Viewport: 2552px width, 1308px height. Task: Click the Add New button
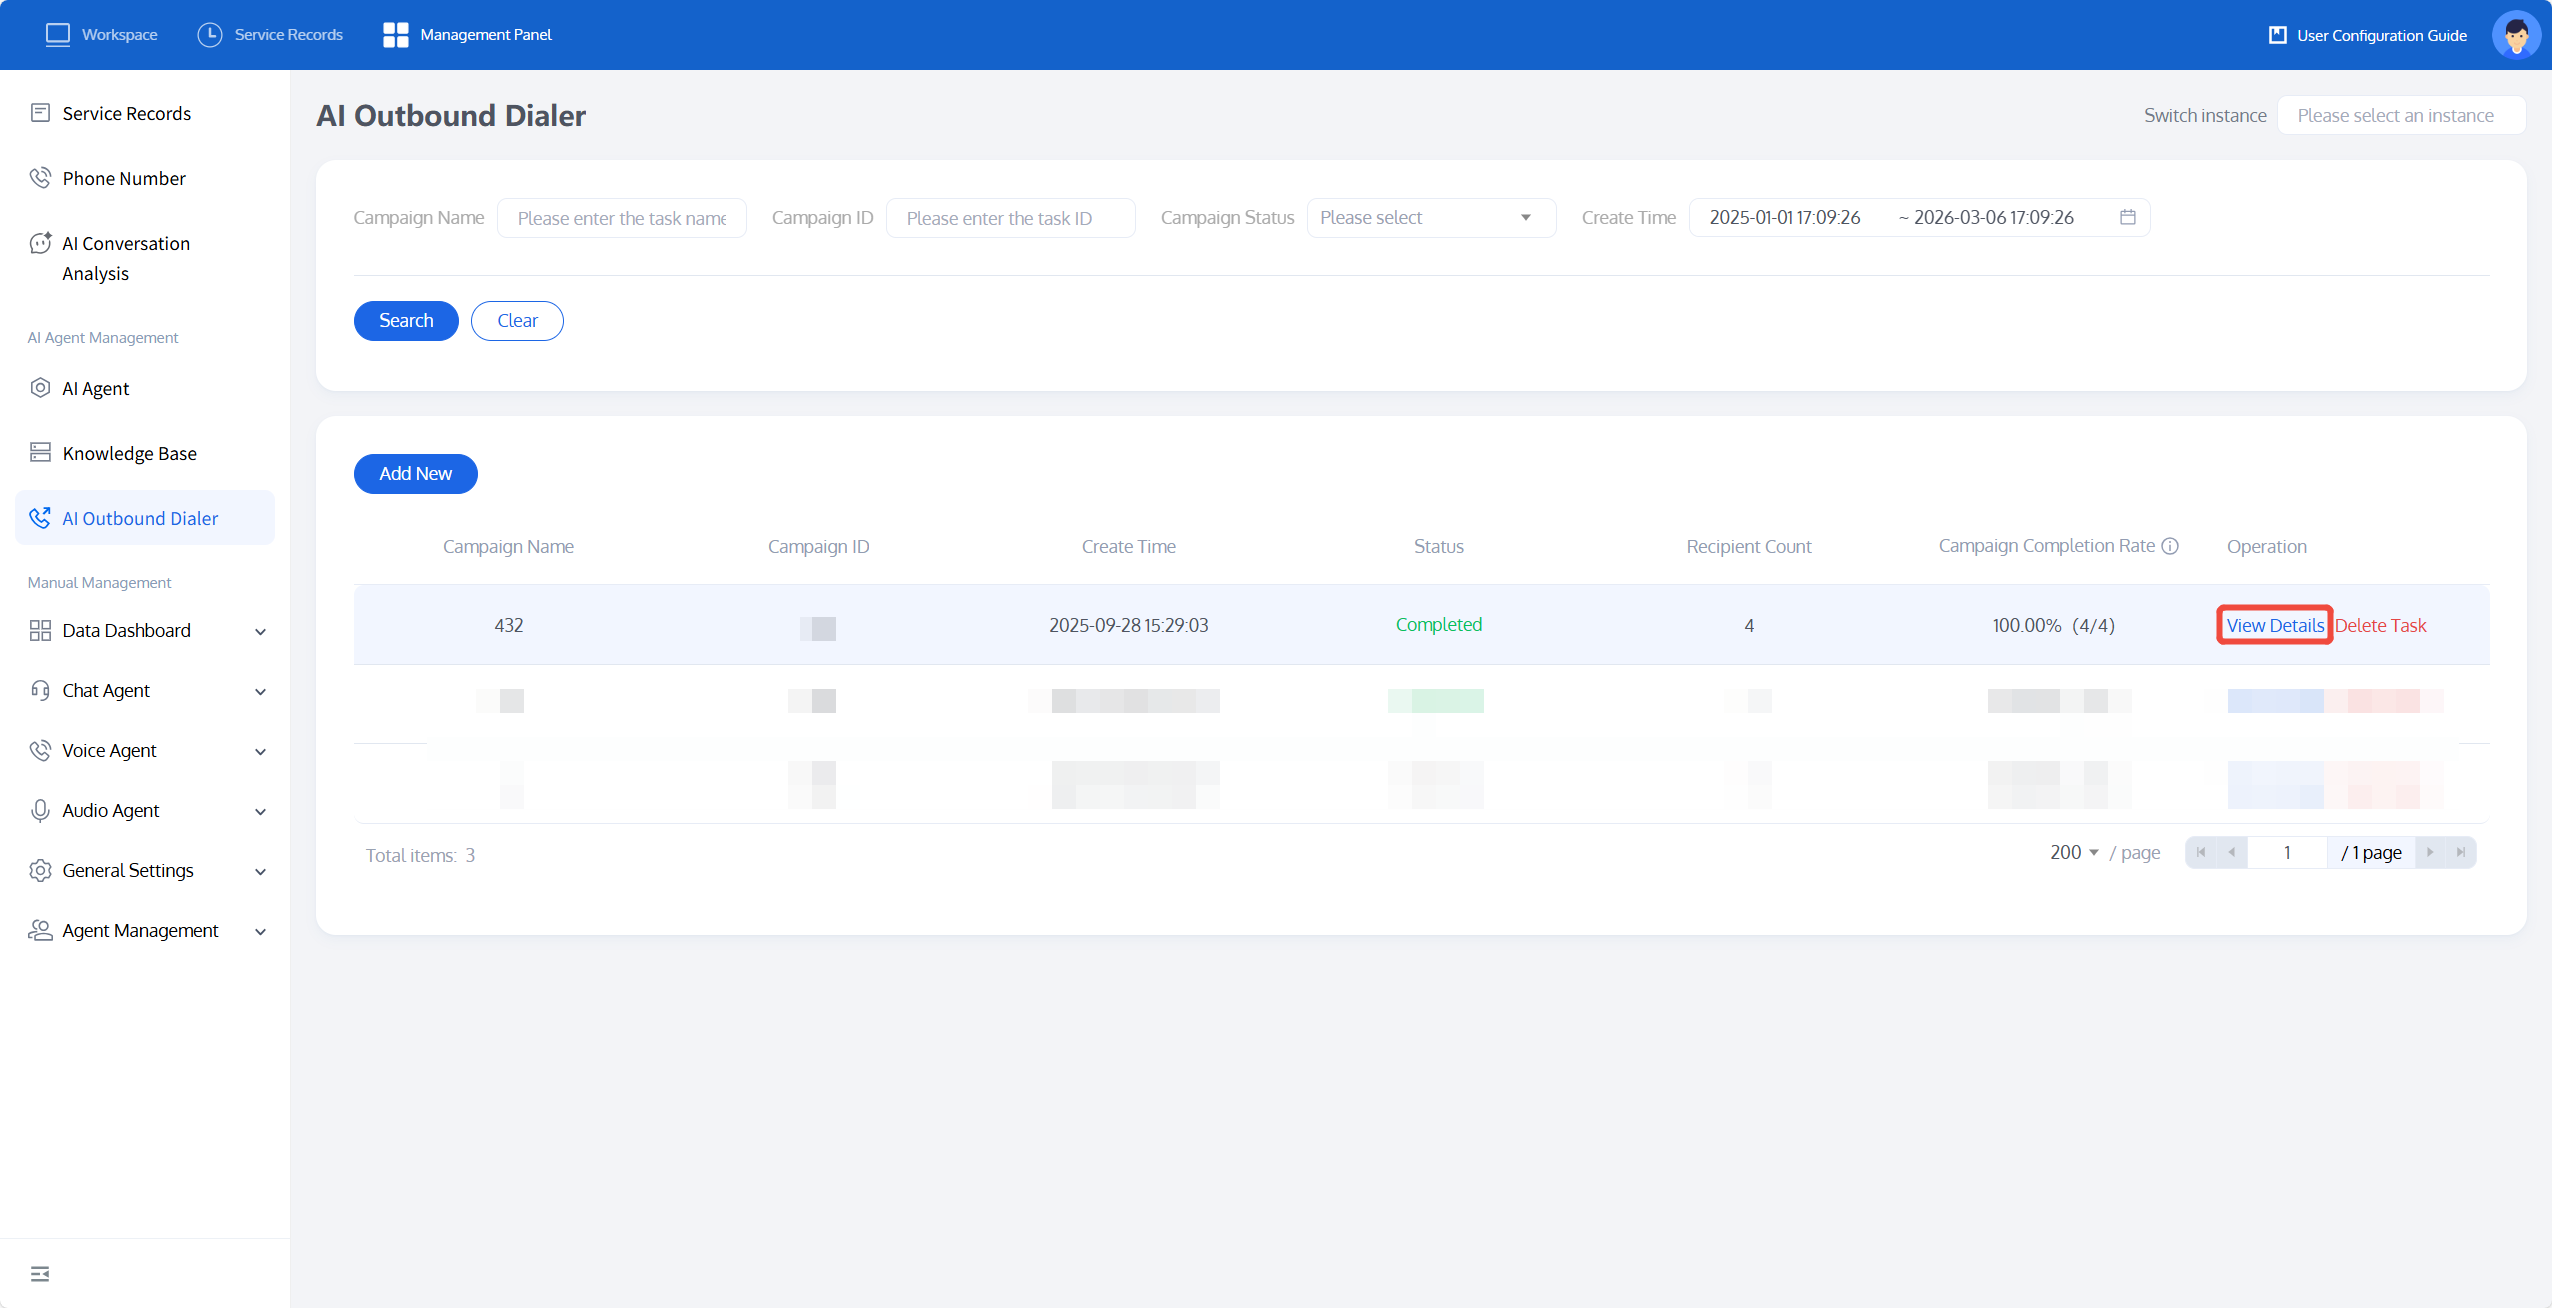point(415,473)
